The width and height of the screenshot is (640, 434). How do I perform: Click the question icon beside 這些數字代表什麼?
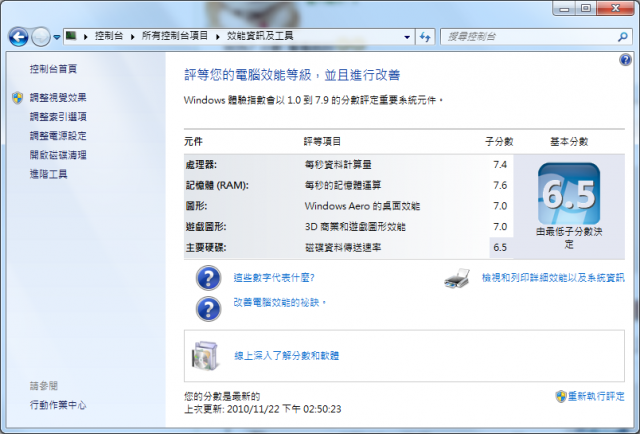(x=209, y=278)
